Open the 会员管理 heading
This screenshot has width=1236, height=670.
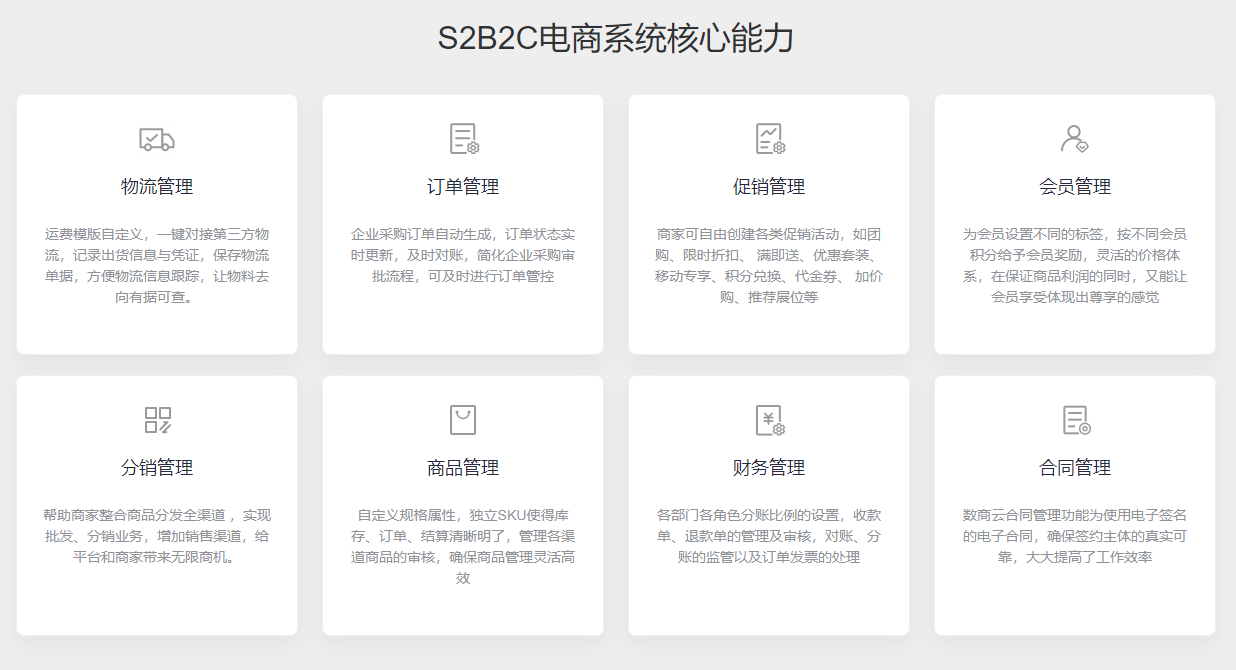point(1075,187)
